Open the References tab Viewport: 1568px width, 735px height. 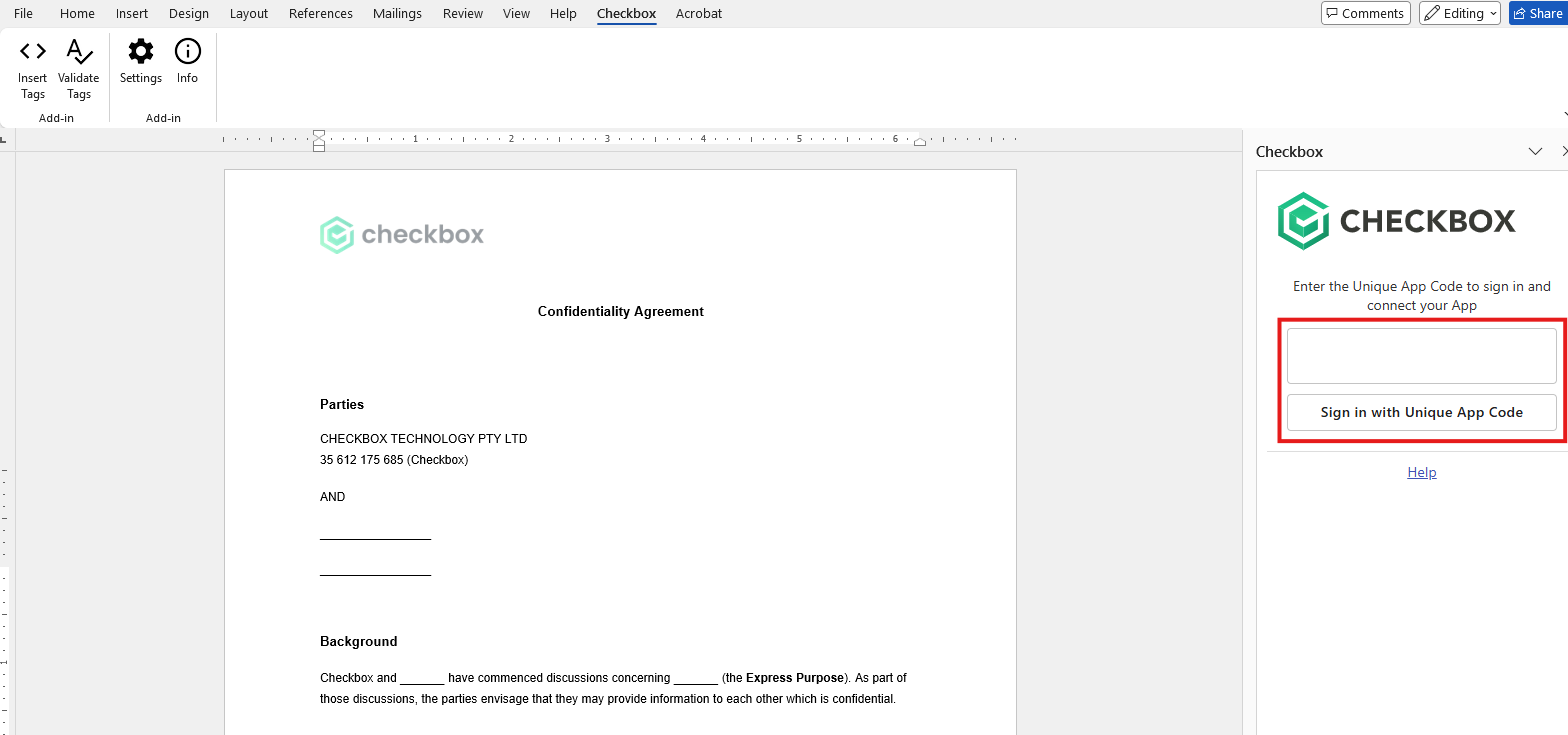[321, 13]
